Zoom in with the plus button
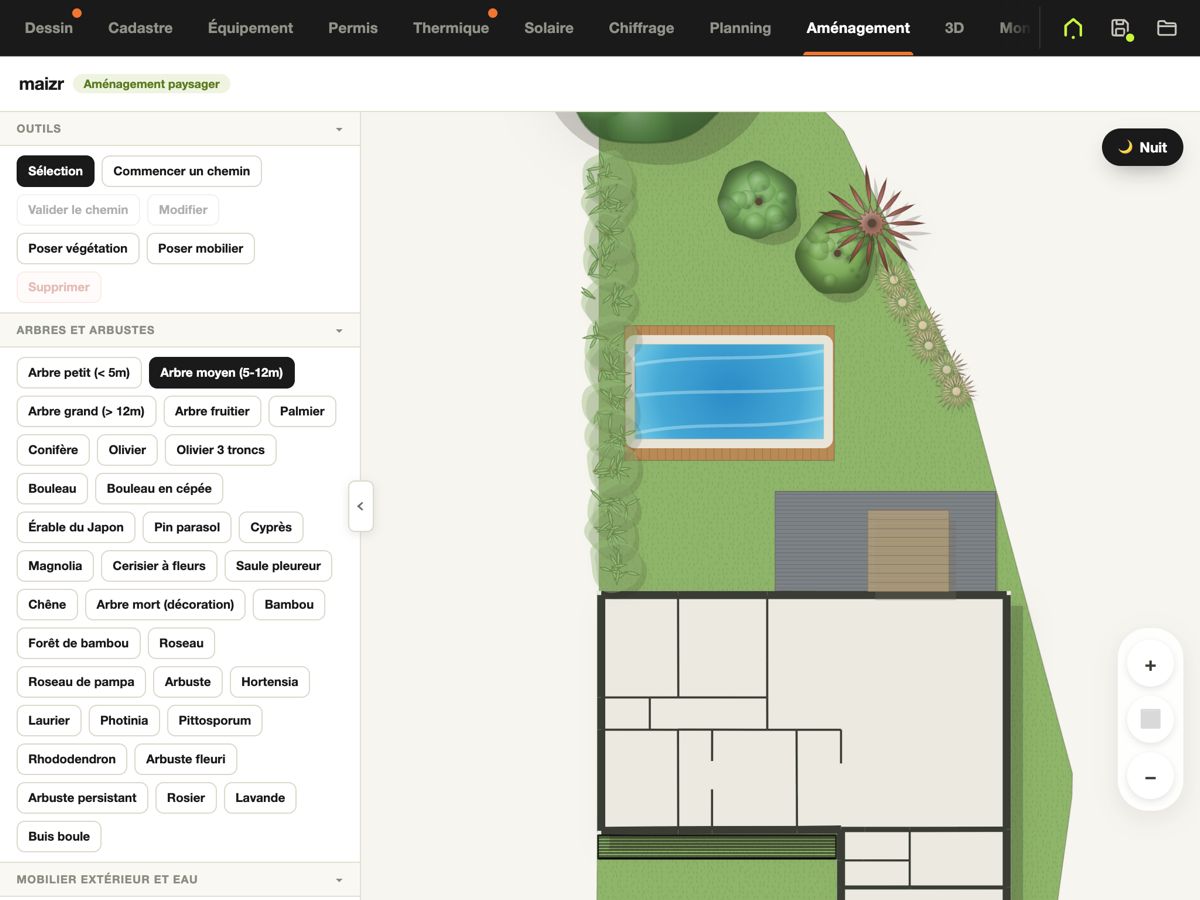 (x=1150, y=665)
